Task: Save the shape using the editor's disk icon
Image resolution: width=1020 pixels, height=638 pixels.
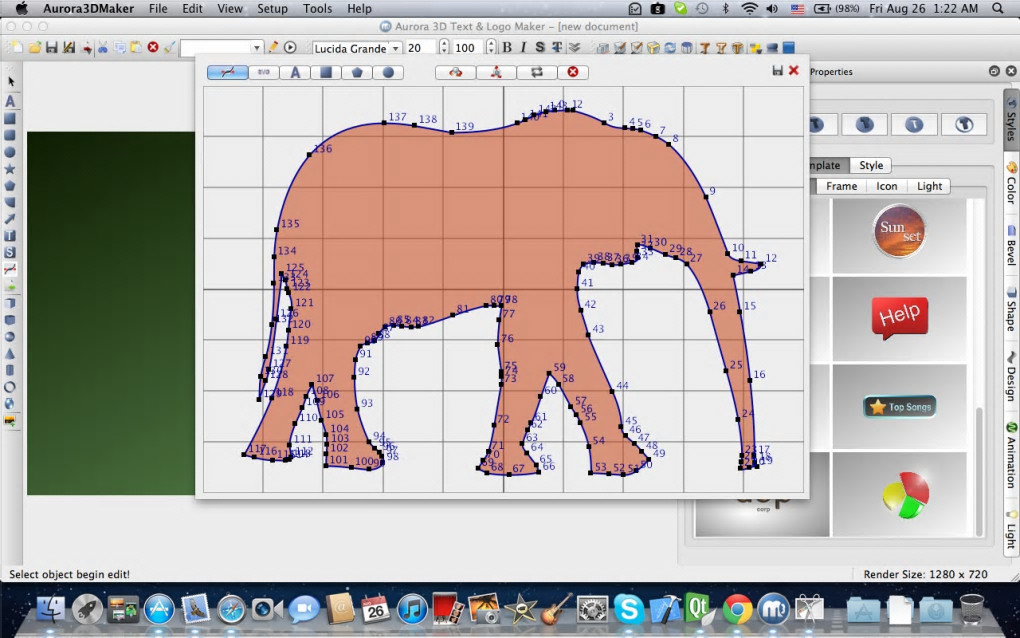Action: (778, 71)
